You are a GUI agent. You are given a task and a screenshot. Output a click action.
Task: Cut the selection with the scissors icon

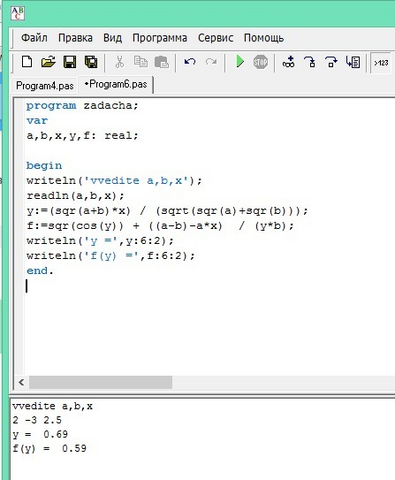119,62
